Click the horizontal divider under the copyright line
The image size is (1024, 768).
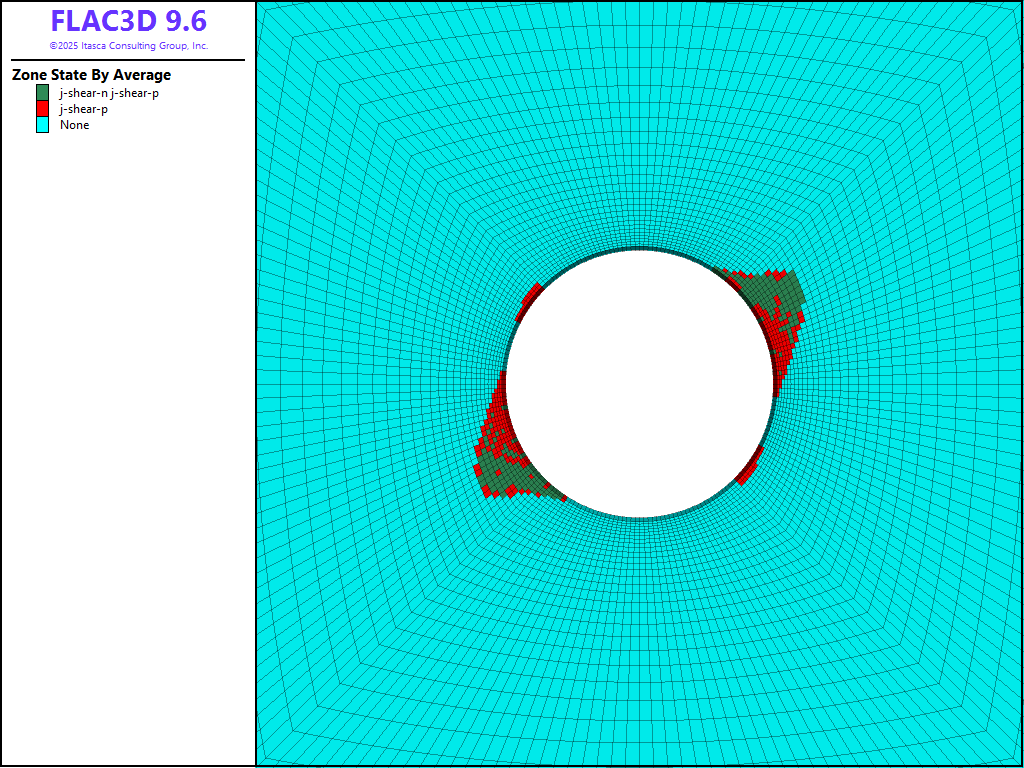click(128, 60)
